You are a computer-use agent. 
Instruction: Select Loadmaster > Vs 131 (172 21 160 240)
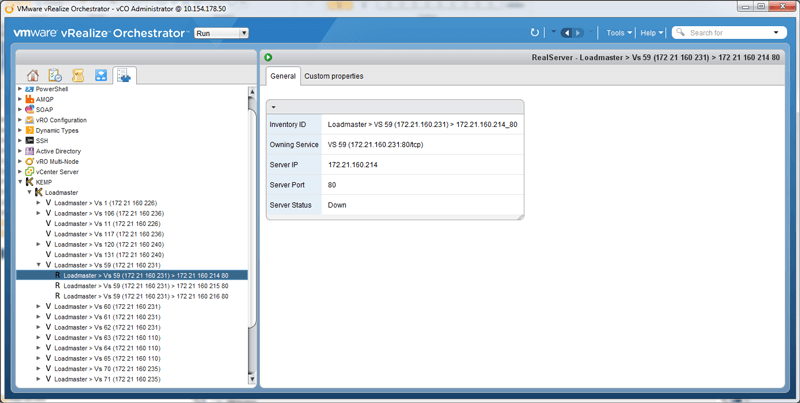pyautogui.click(x=109, y=255)
